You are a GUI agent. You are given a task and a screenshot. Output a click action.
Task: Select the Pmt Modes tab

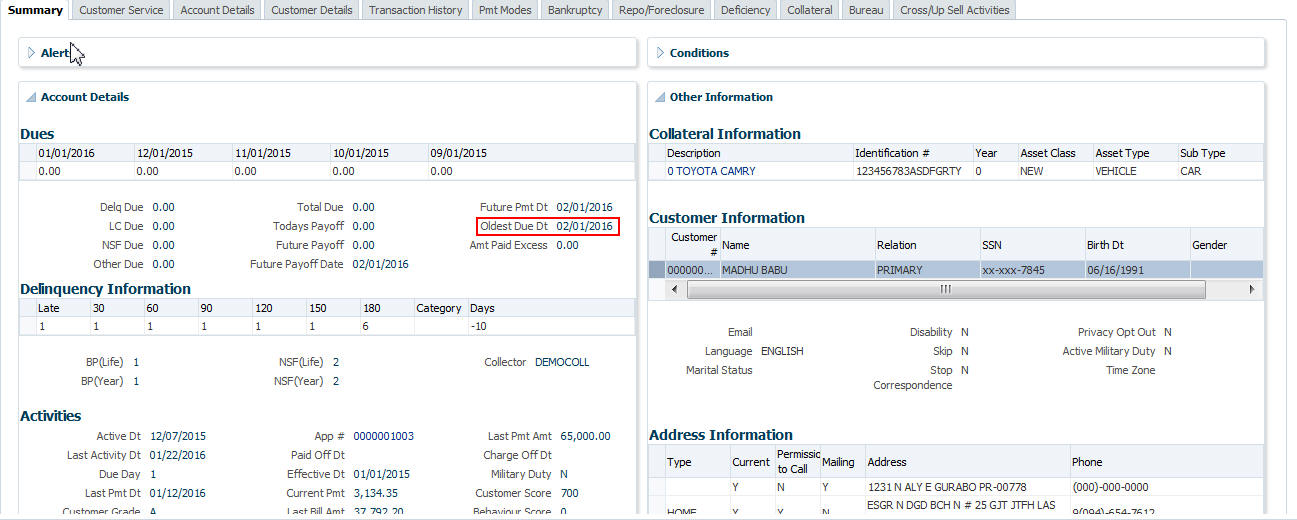[x=505, y=10]
